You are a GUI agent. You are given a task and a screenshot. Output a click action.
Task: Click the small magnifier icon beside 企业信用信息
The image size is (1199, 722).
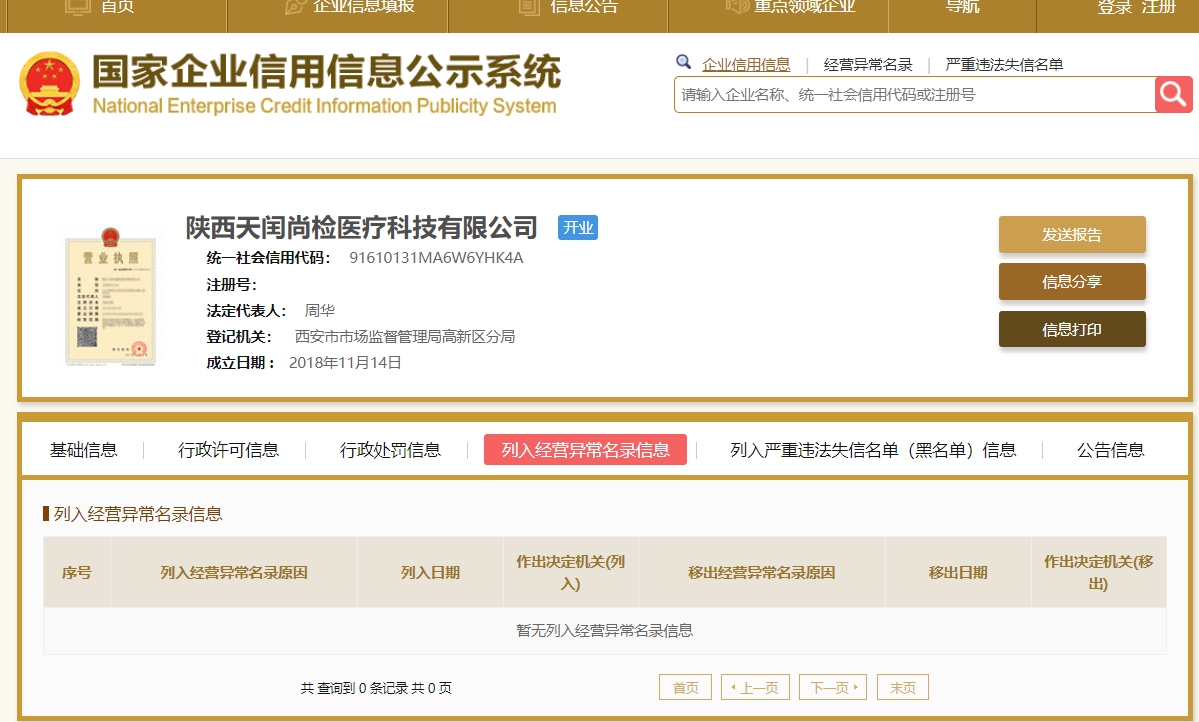(684, 62)
